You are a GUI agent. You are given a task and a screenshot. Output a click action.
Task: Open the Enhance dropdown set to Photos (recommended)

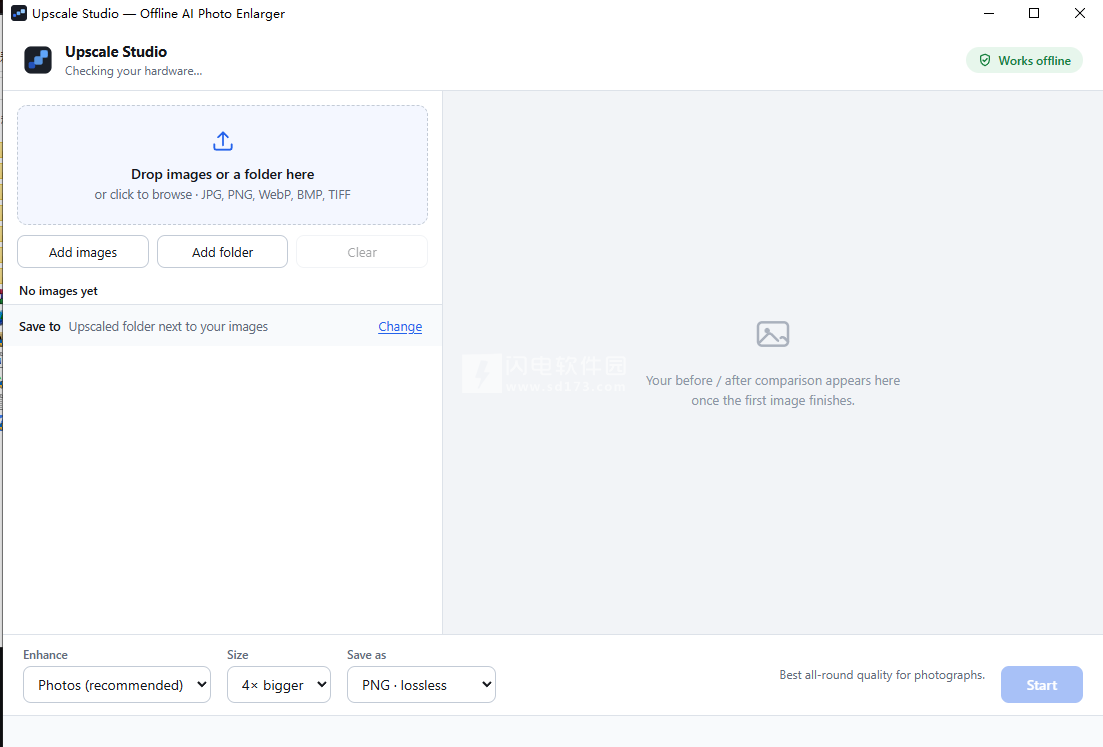point(117,684)
